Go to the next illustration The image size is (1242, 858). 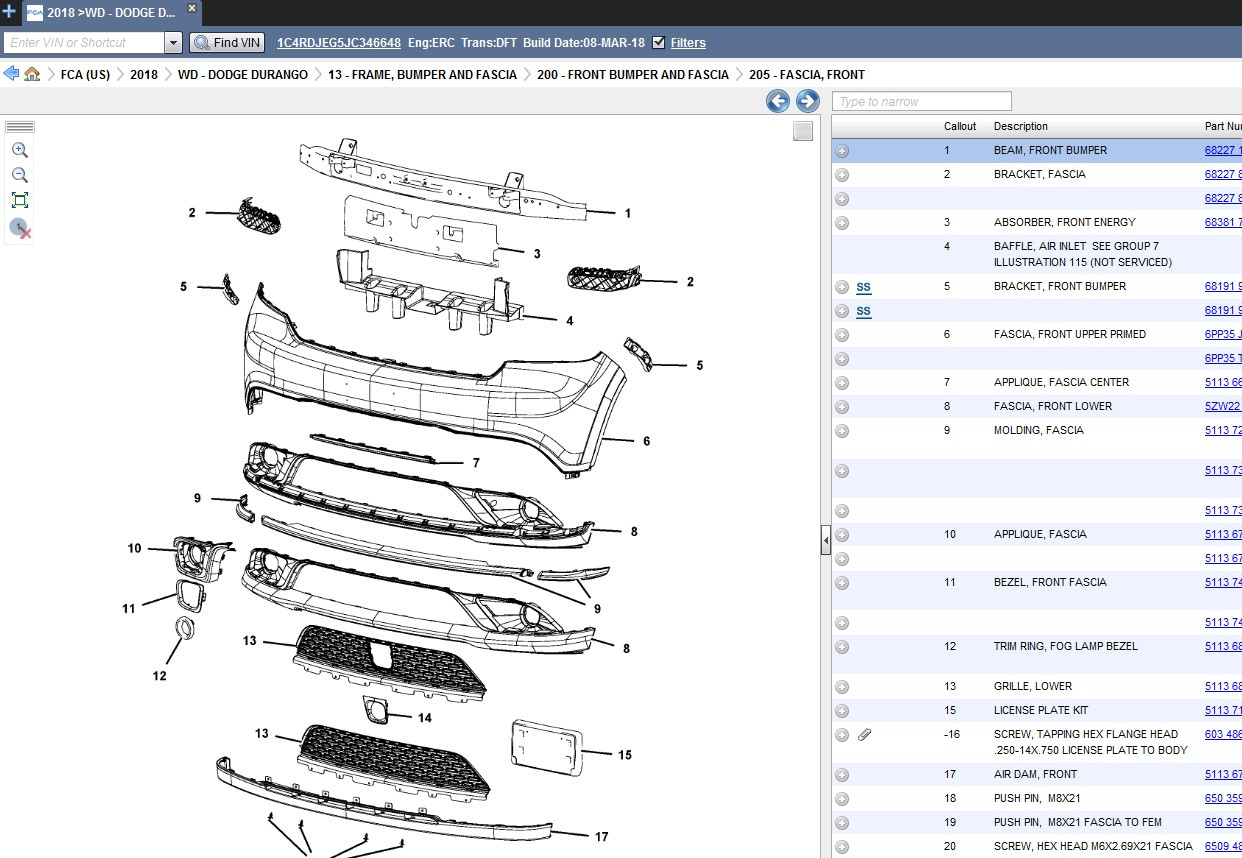pos(808,101)
